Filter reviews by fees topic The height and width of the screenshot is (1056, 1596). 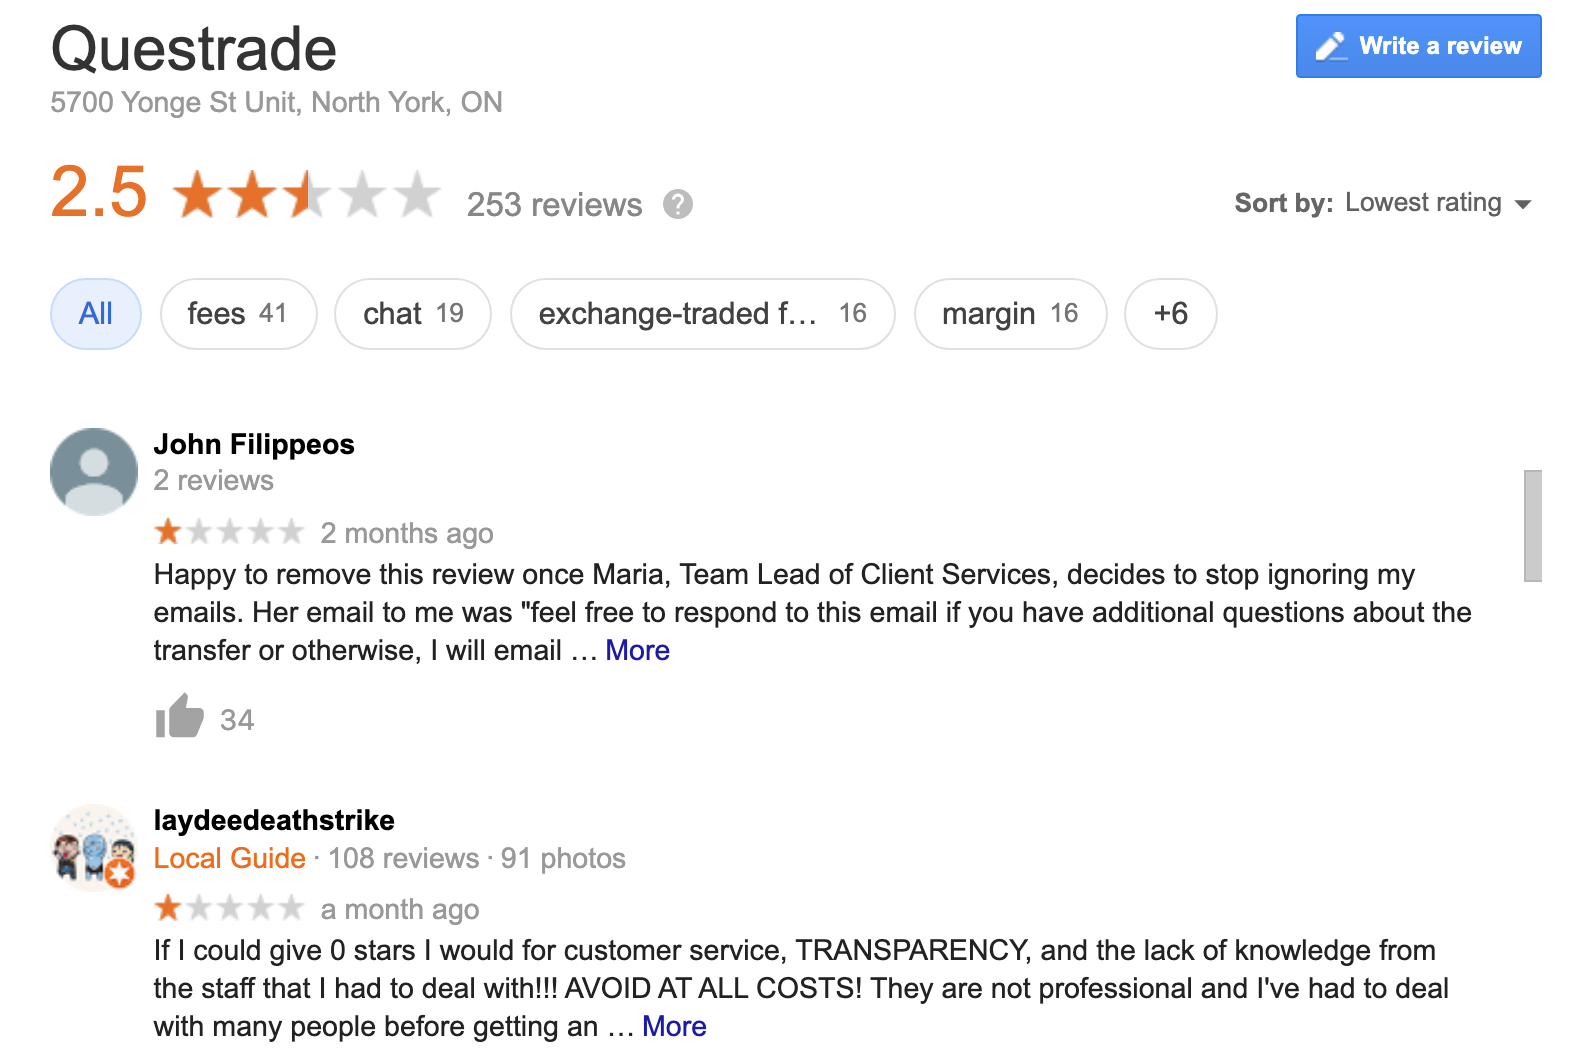[x=238, y=314]
